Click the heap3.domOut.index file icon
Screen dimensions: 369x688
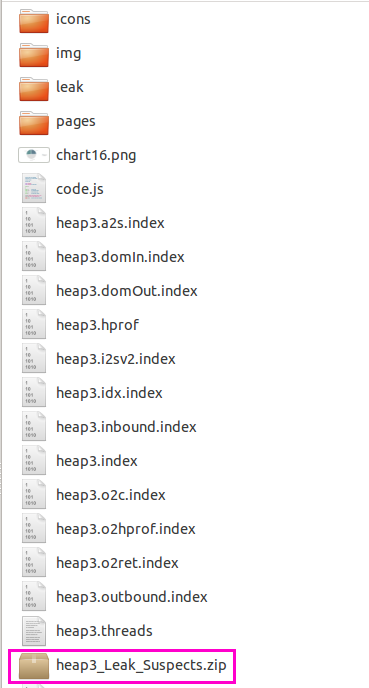34,290
